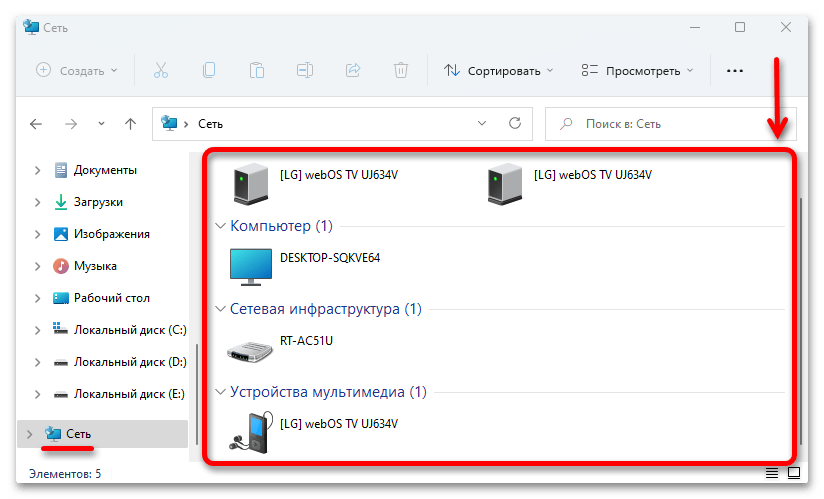Click the Delete trash bin icon
824x499 pixels.
tap(400, 70)
